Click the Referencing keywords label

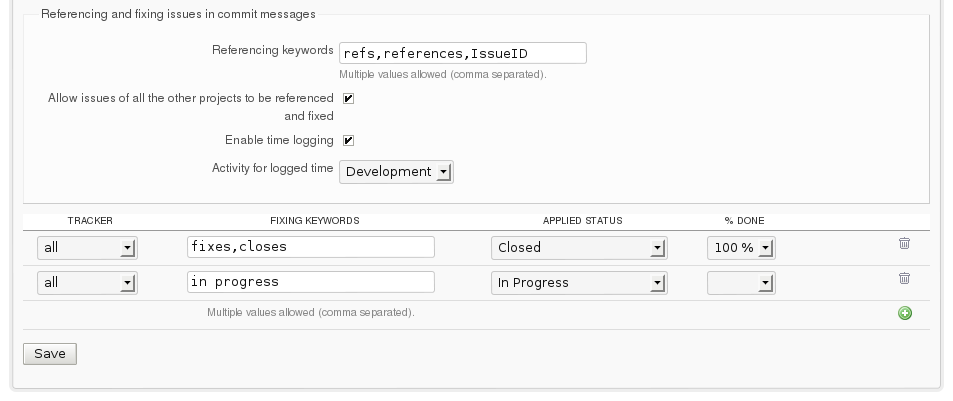click(x=273, y=50)
